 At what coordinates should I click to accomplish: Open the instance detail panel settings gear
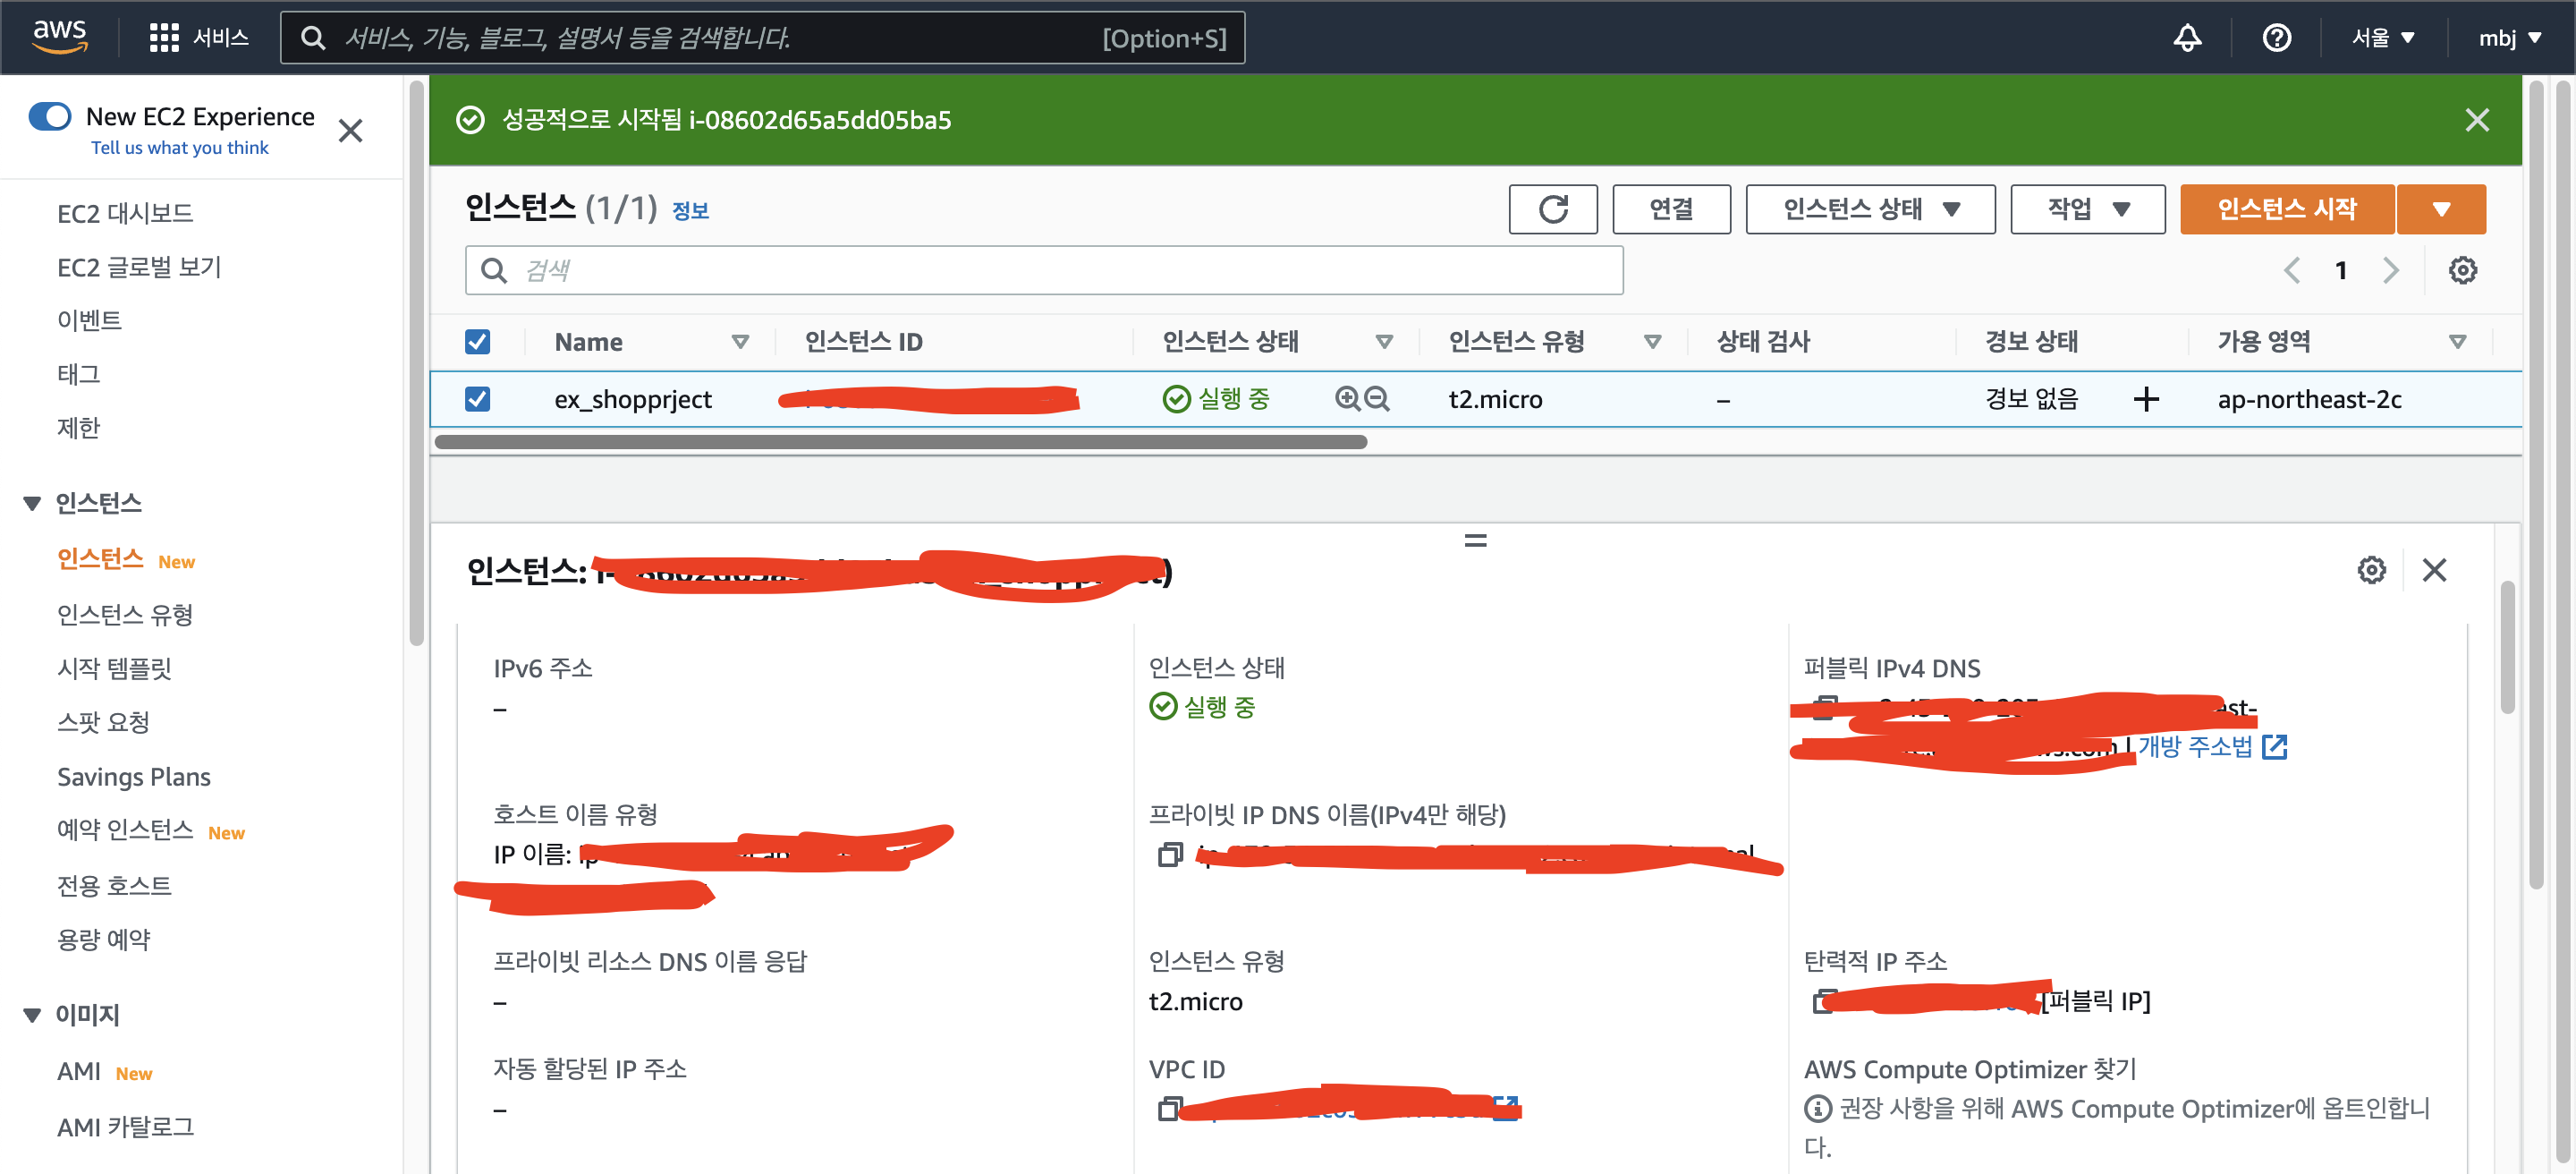pos(2371,570)
